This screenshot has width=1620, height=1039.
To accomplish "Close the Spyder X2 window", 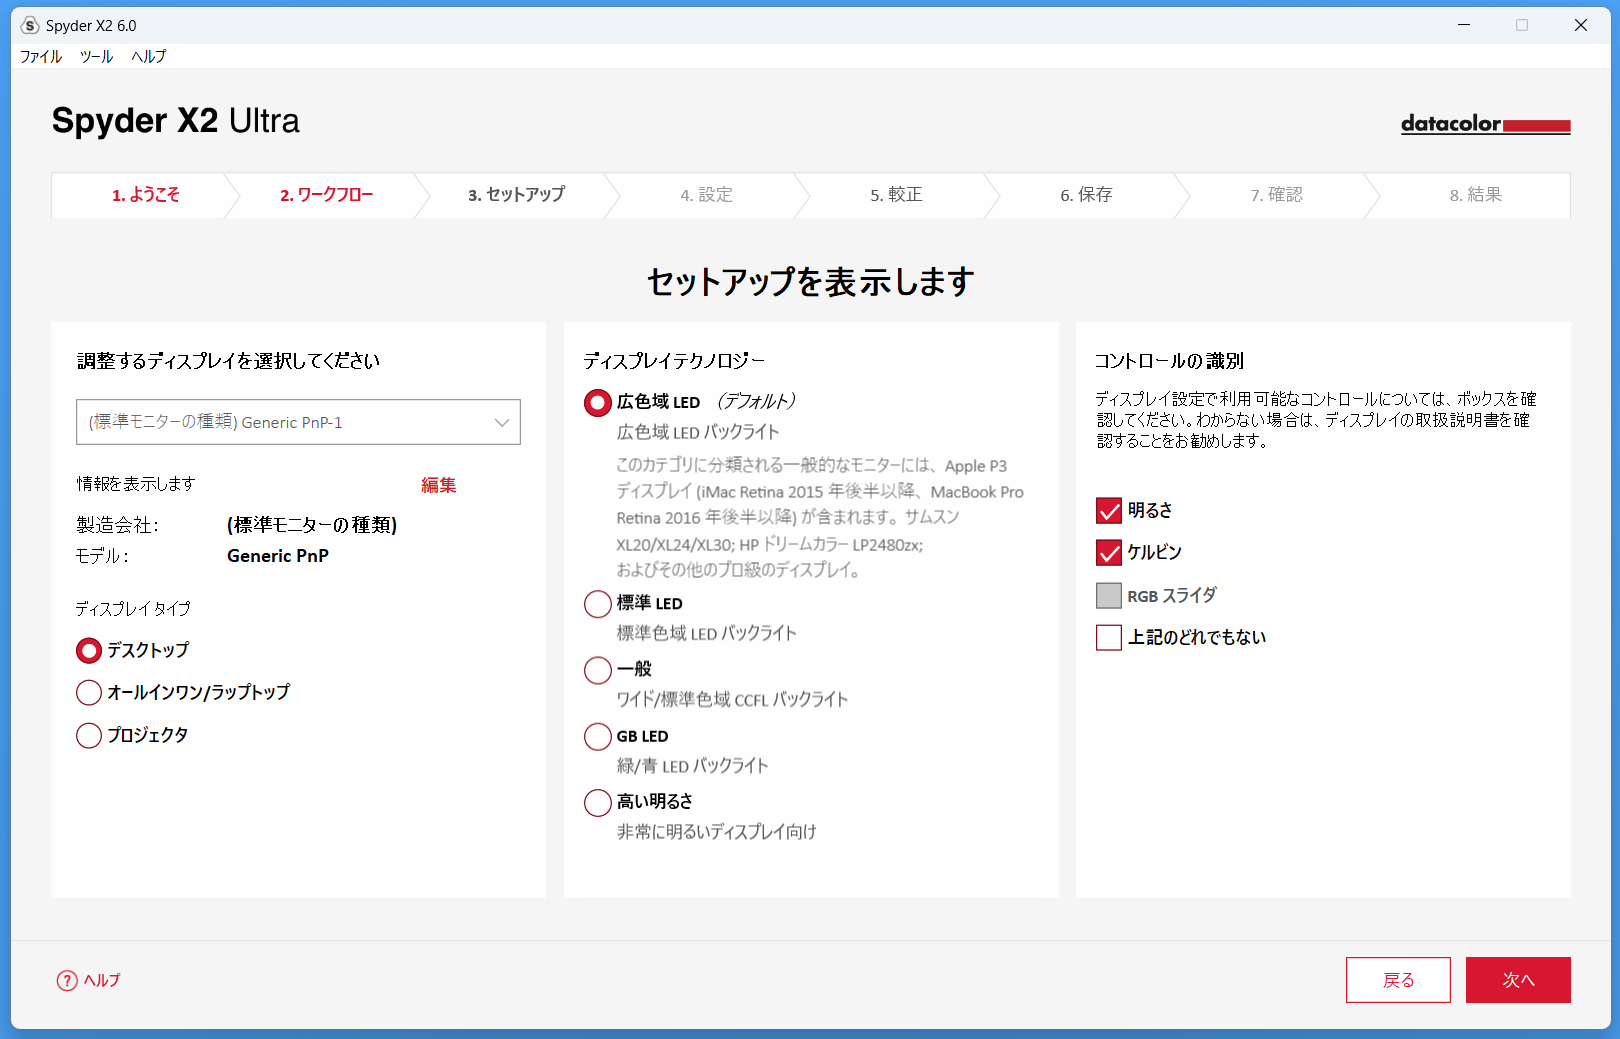I will (1581, 25).
